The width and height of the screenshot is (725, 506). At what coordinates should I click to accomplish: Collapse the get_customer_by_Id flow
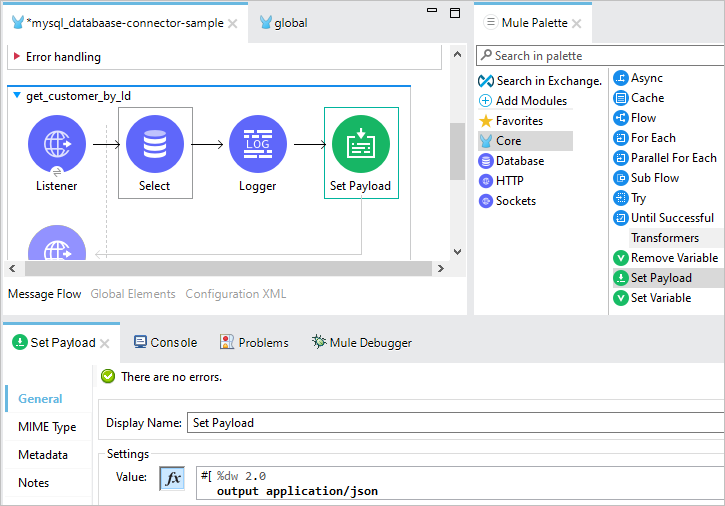(17, 95)
